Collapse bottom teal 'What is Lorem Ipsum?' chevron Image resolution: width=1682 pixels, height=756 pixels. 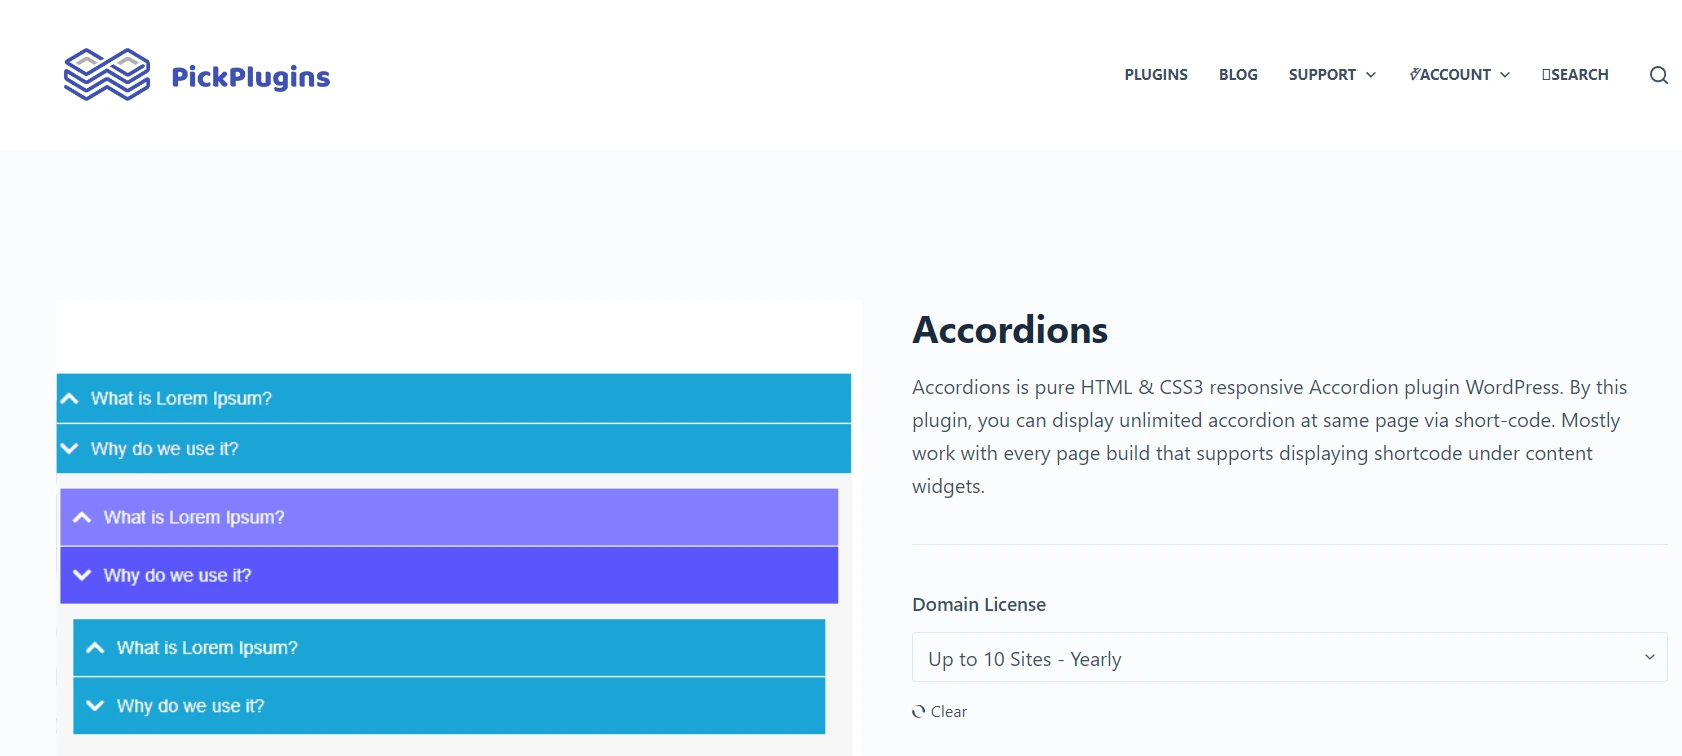click(95, 648)
